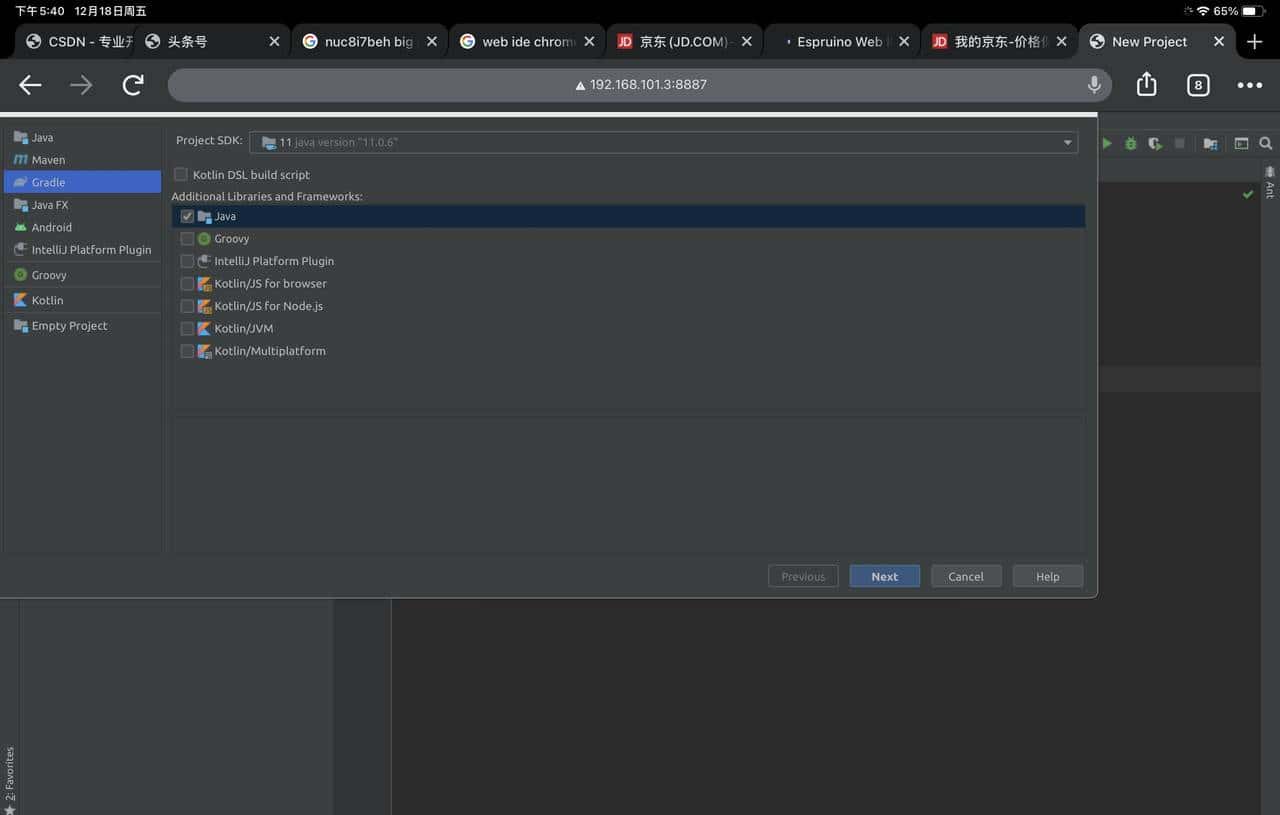Enable the Kotlin DSL build script checkbox
This screenshot has width=1280, height=815.
click(x=180, y=174)
